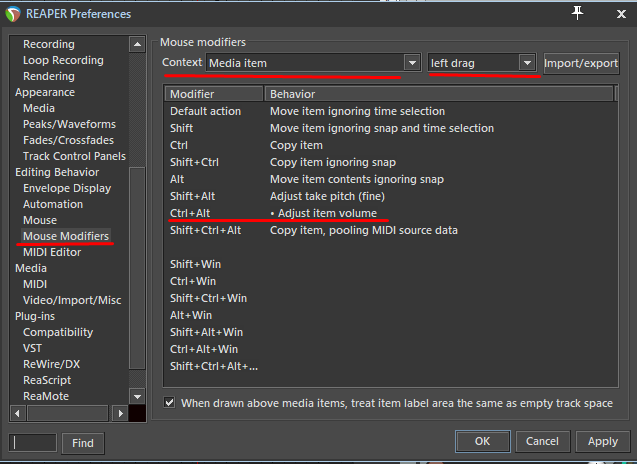
Task: Select Loop Recording in the tree
Action: (63, 60)
